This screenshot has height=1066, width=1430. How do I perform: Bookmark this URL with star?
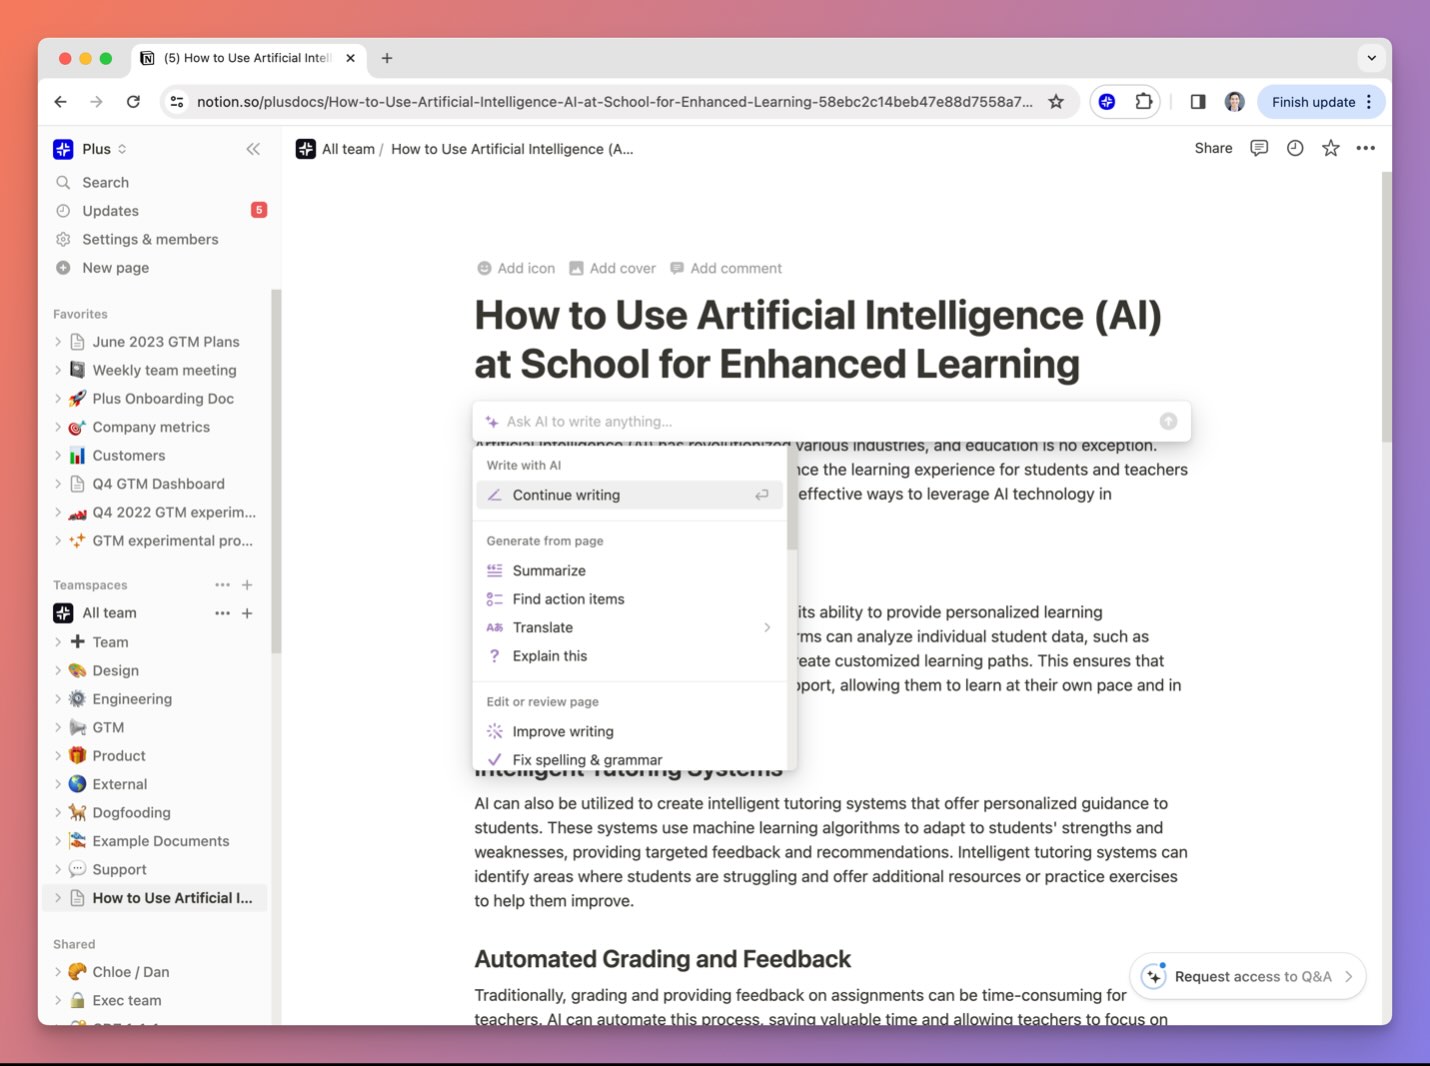(x=1056, y=101)
